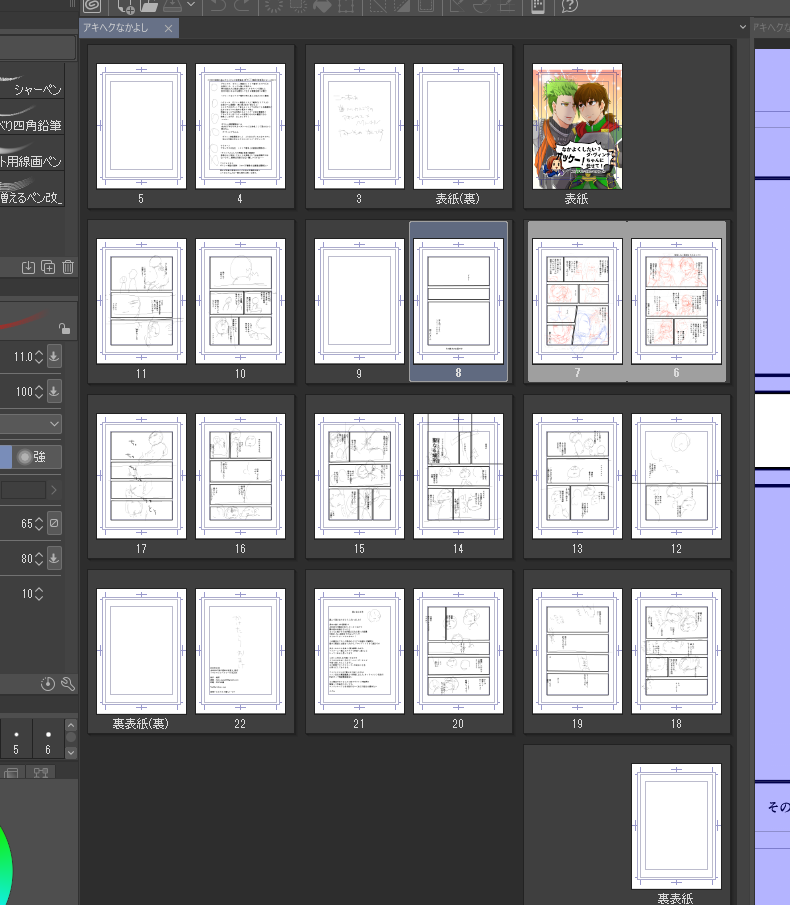
Task: Select page 17 thumbnail
Action: (x=141, y=476)
